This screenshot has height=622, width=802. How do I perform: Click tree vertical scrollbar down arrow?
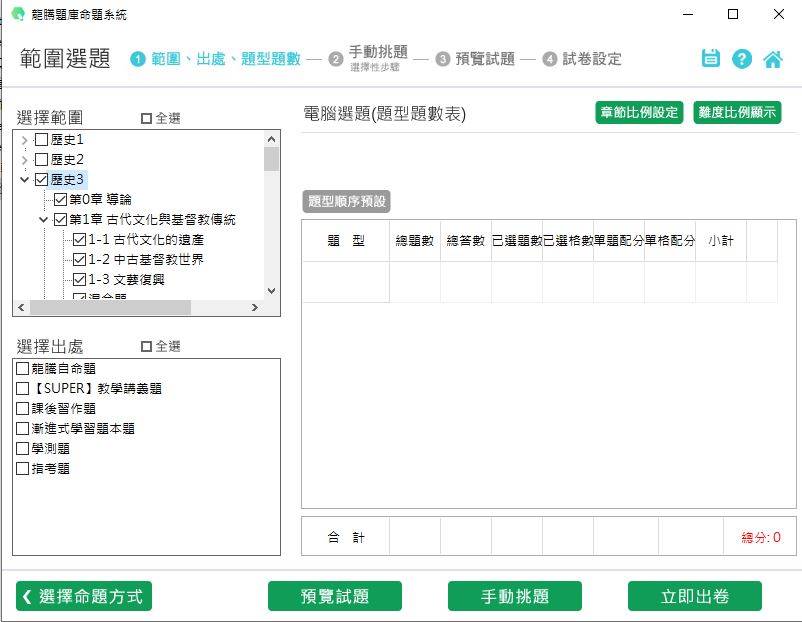(272, 291)
